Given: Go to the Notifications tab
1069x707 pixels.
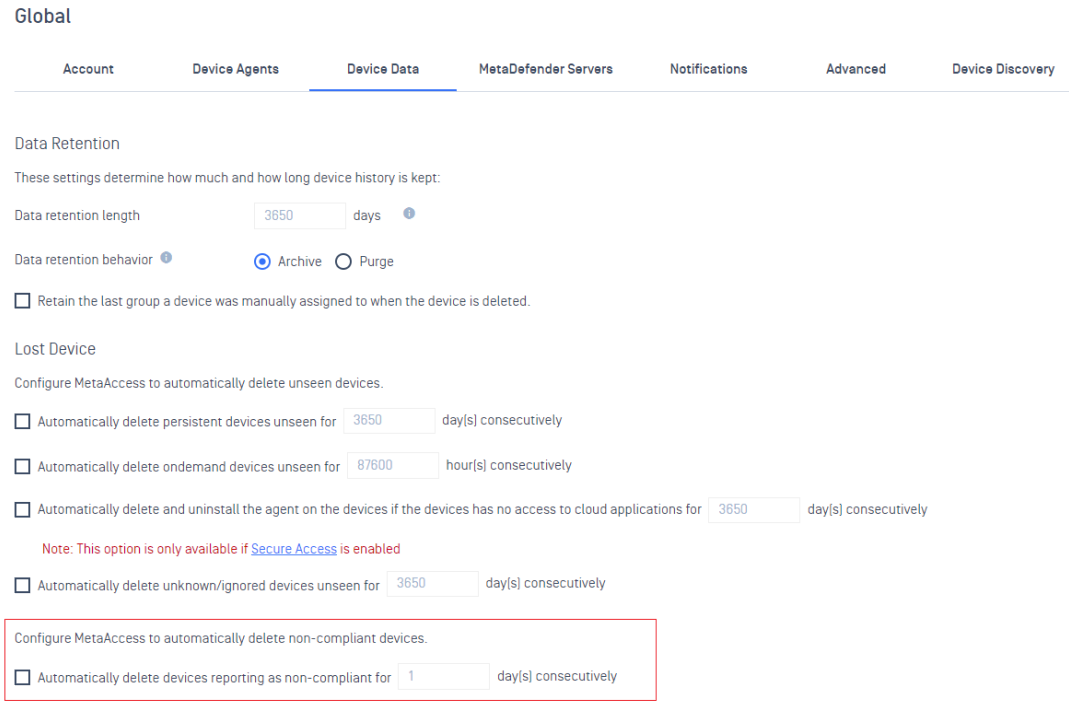Looking at the screenshot, I should (x=708, y=69).
